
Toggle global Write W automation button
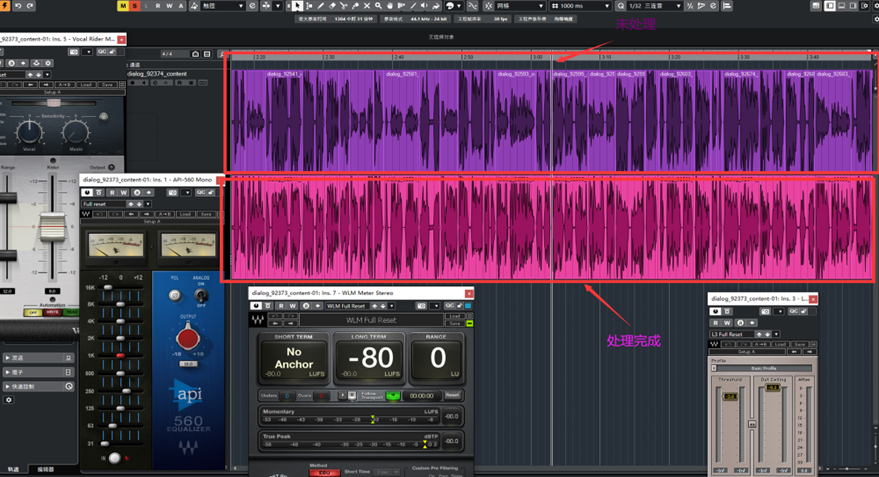[169, 6]
